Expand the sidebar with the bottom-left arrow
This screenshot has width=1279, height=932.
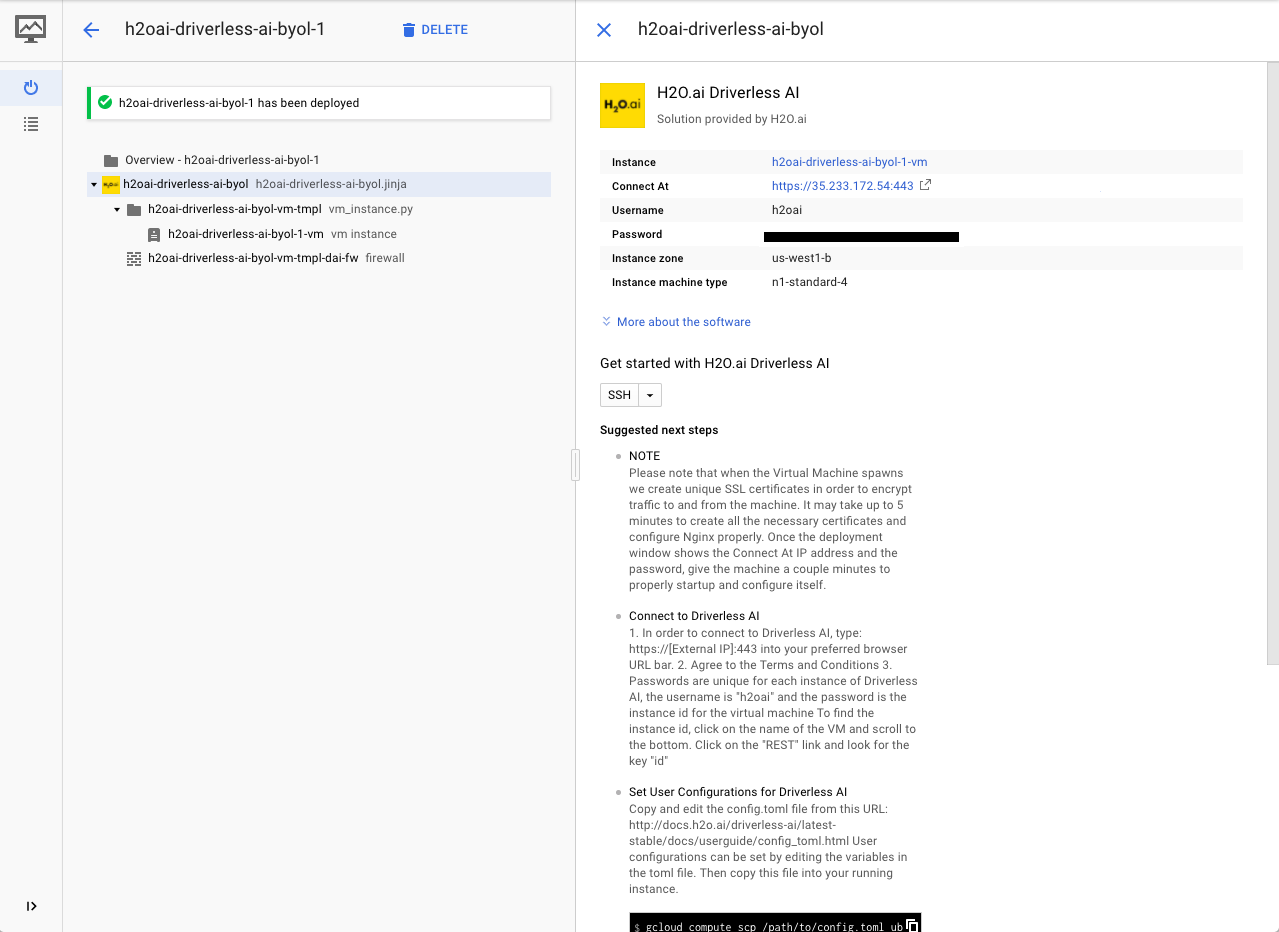coord(30,906)
